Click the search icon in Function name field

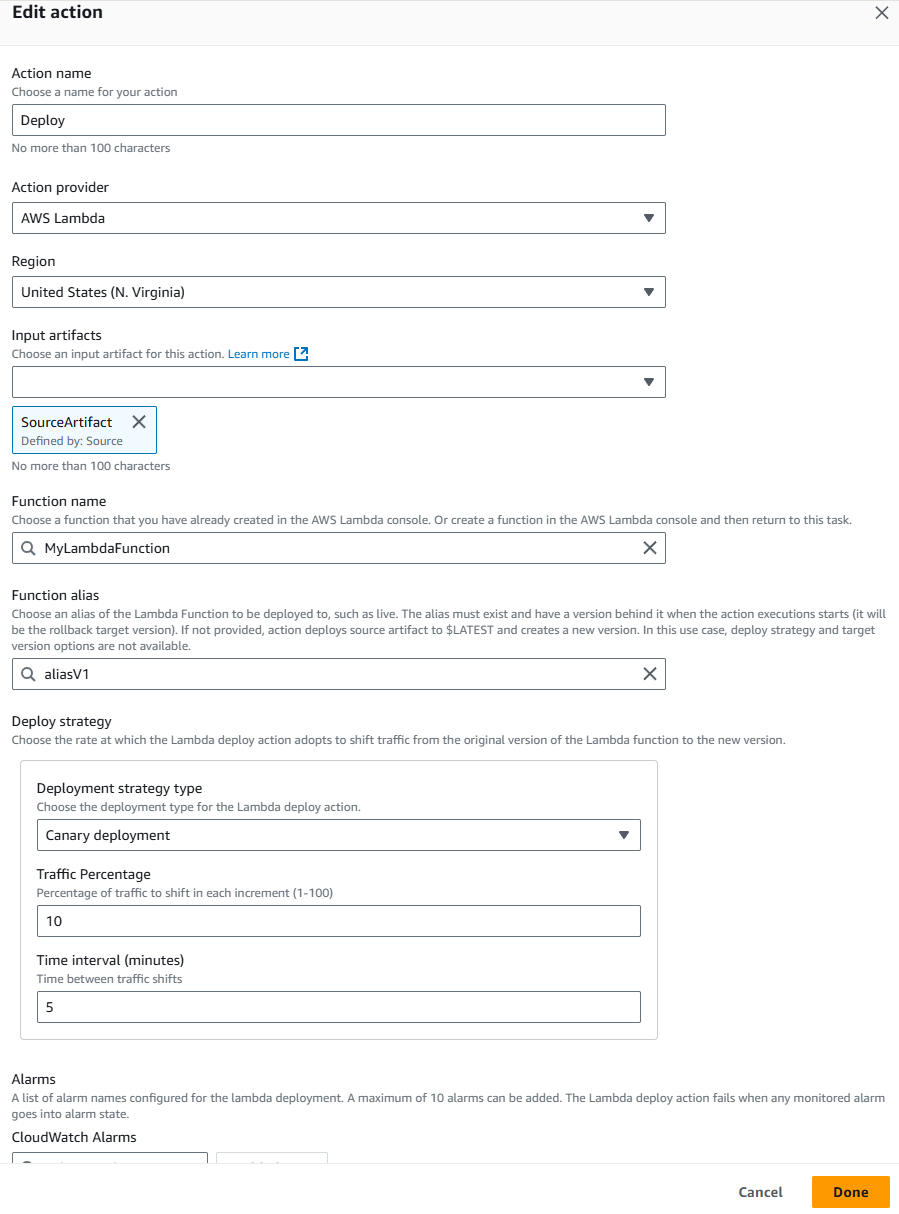point(27,548)
